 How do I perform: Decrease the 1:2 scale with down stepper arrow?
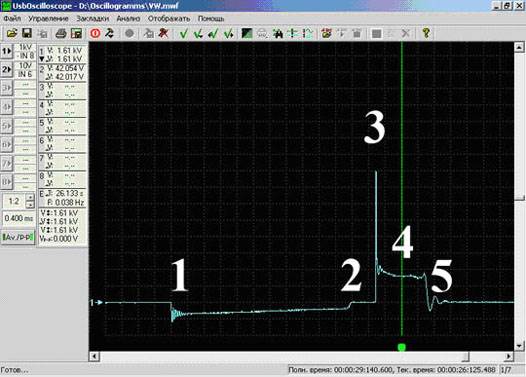click(x=30, y=204)
